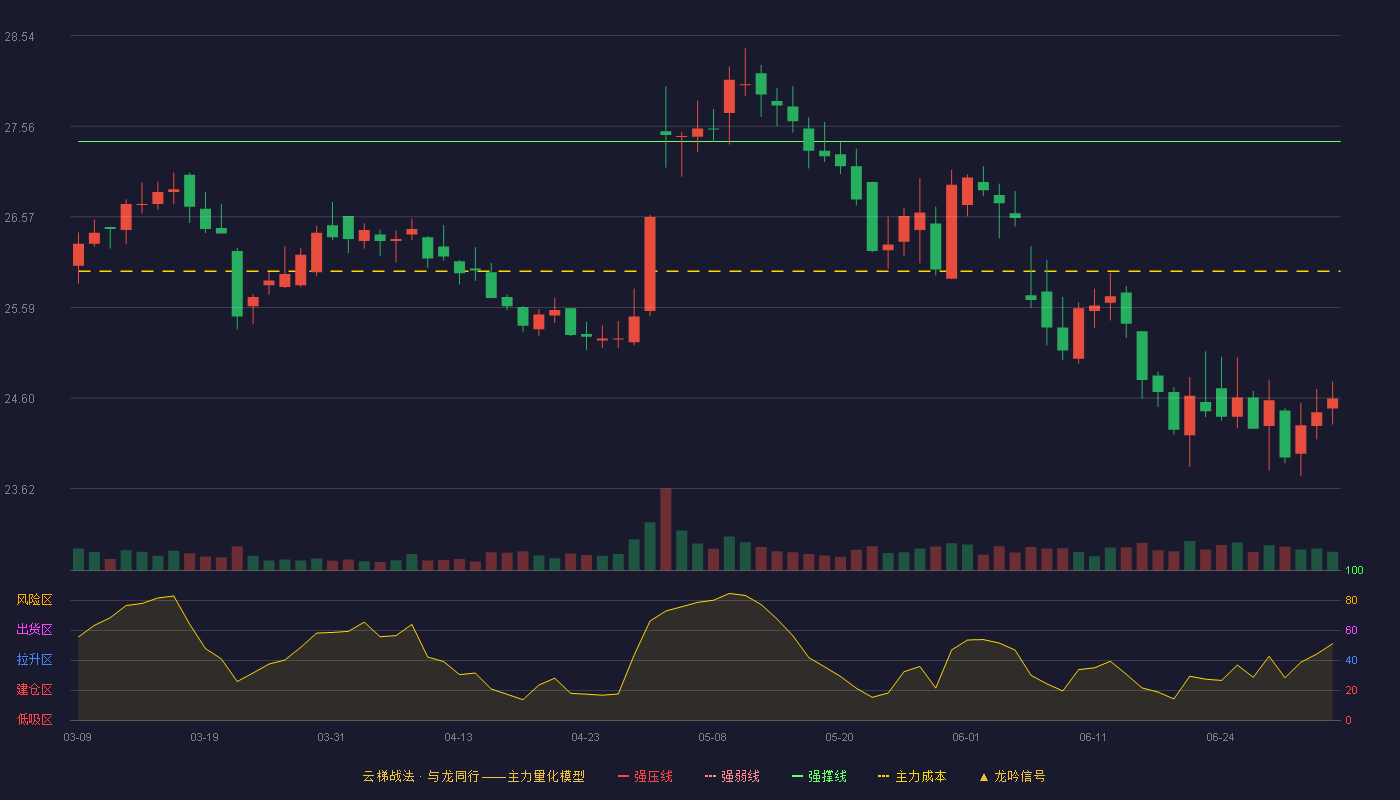Screen dimensions: 1400x800
Task: Toggle the 强压线 legend item
Action: tap(645, 776)
